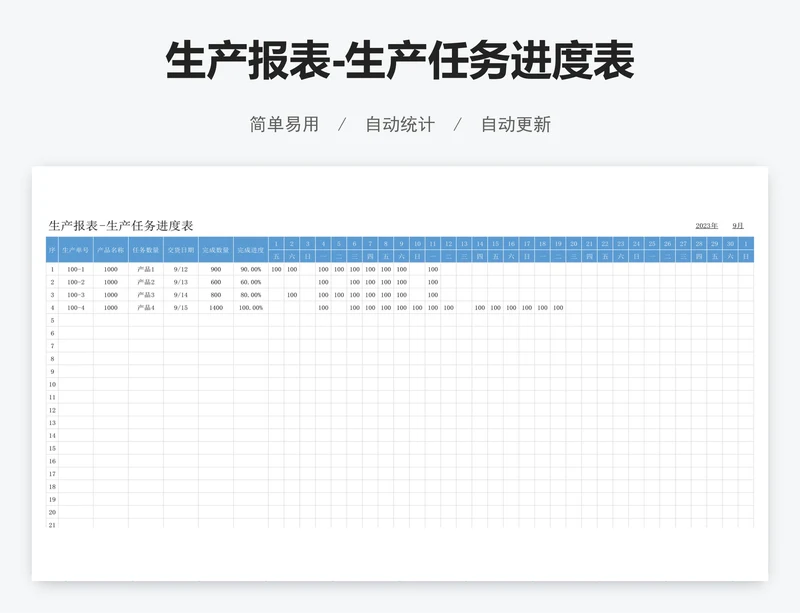Select delivery date cell 9/14

coord(181,295)
